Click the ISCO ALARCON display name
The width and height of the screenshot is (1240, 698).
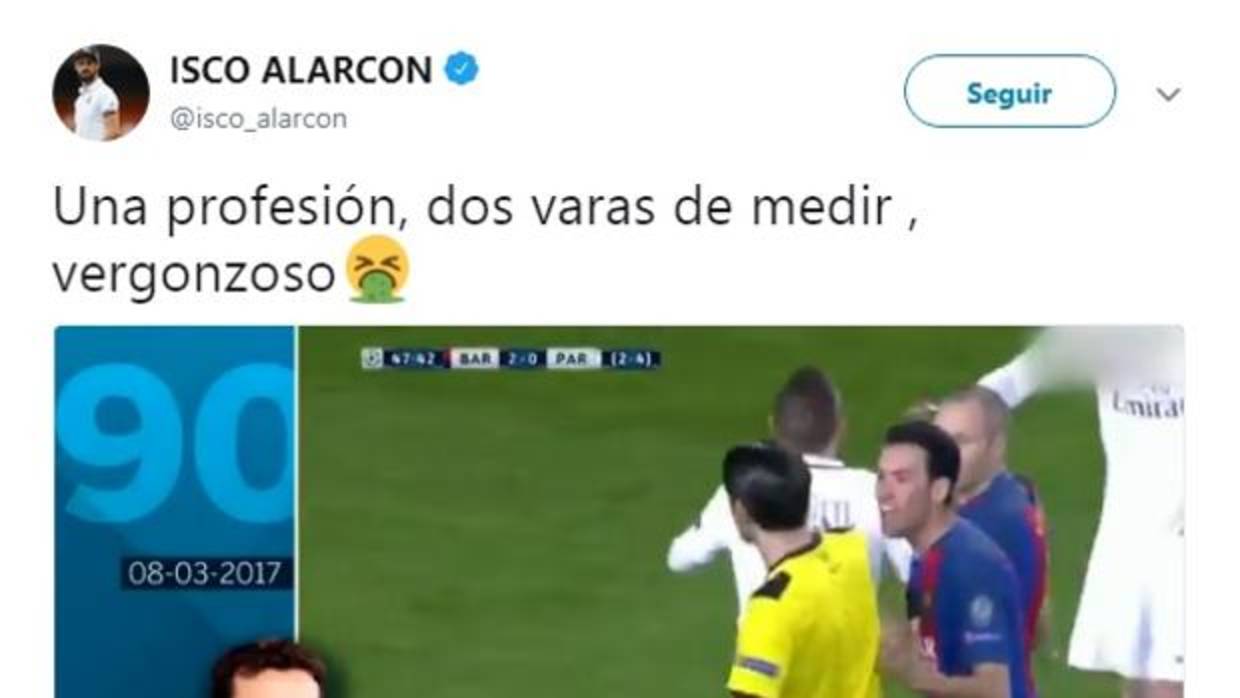point(301,70)
